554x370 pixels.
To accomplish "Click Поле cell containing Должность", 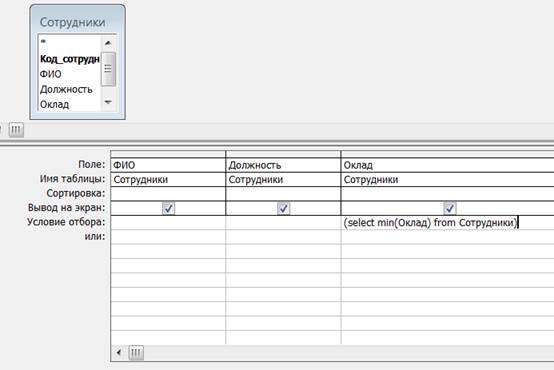I will [283, 165].
